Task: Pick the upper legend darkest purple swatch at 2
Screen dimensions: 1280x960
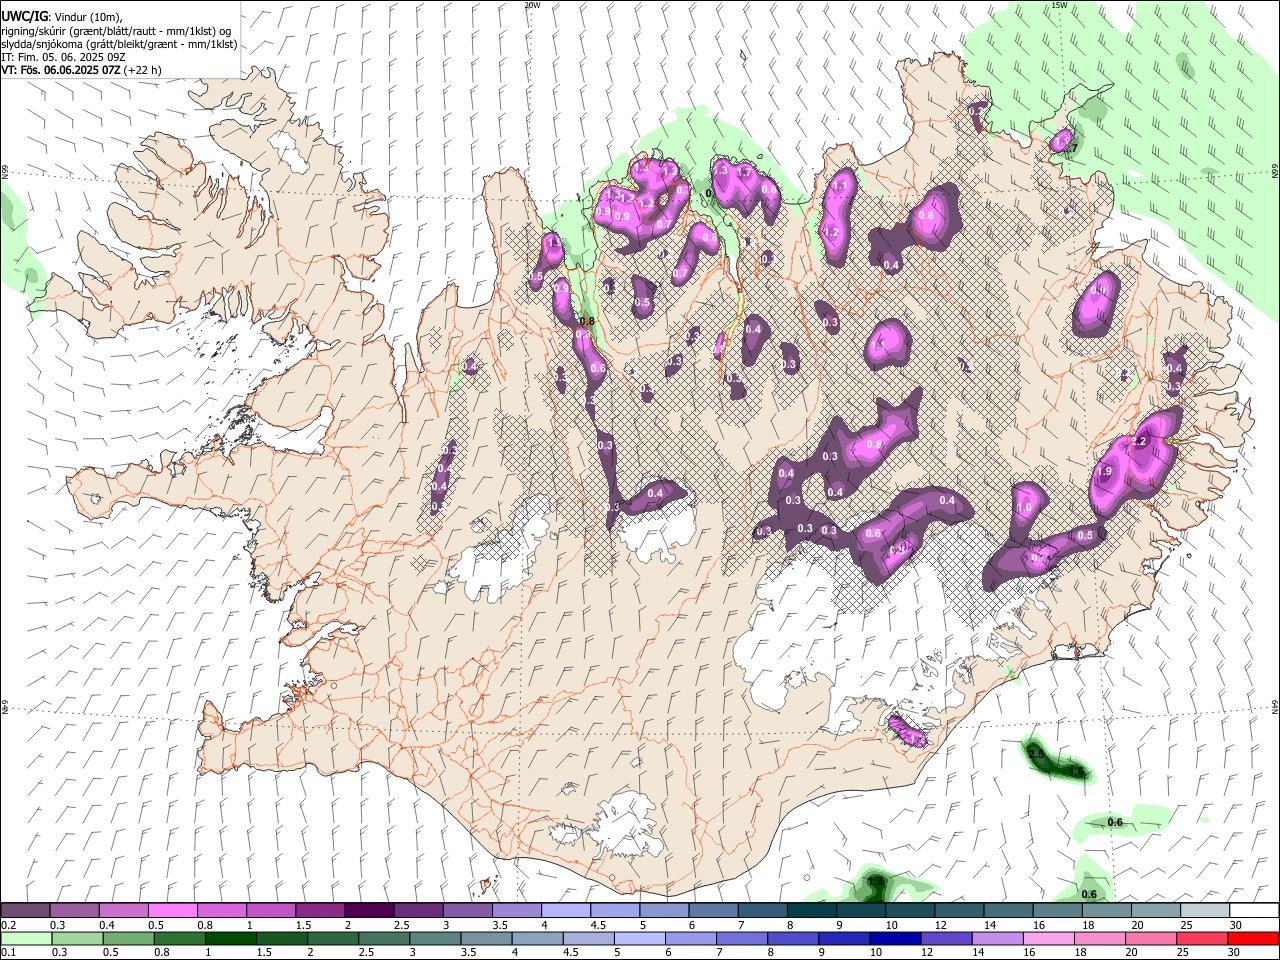Action: 368,910
